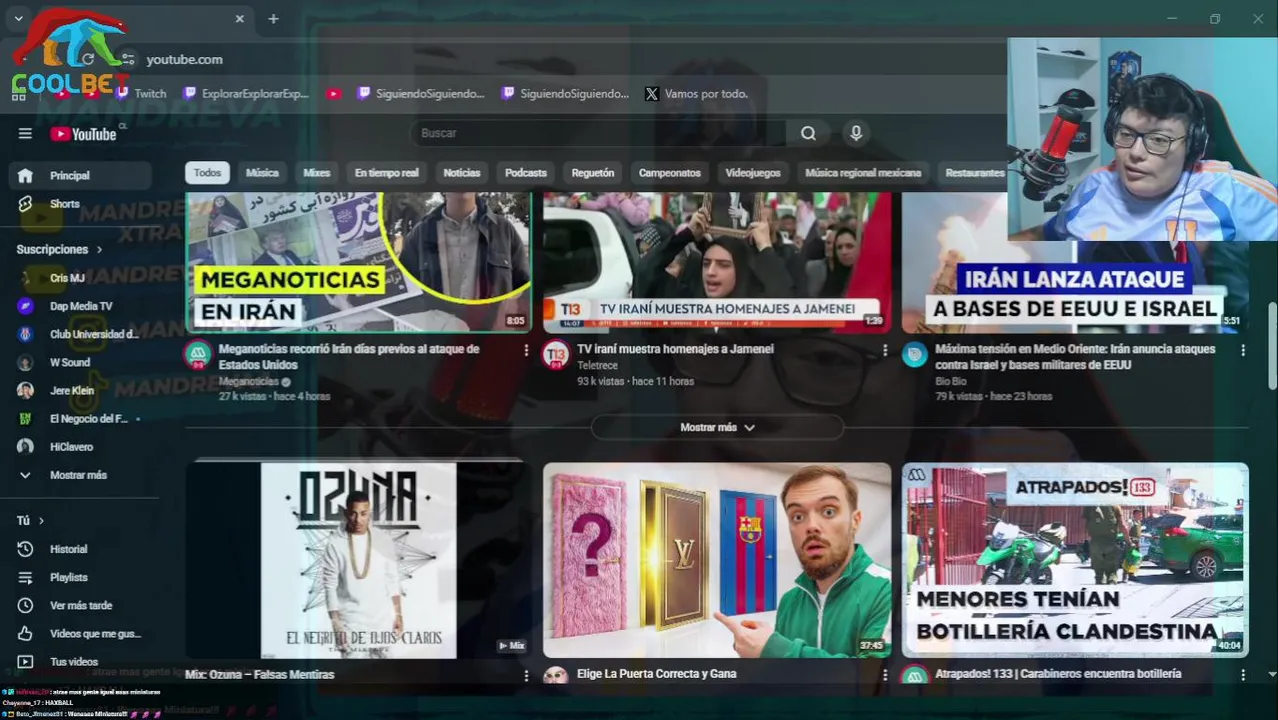Click the YouTube logo
This screenshot has width=1278, height=720.
click(84, 134)
